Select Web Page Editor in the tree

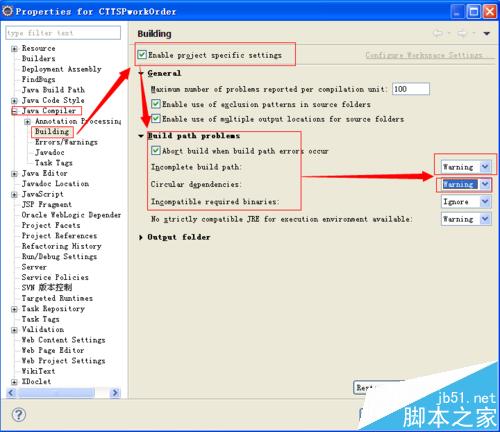(x=53, y=350)
